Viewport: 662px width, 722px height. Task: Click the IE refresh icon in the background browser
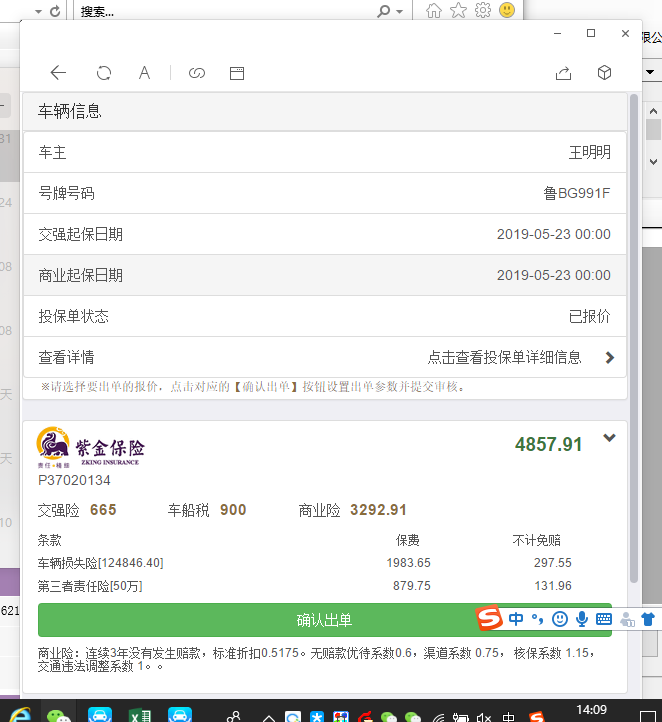click(55, 11)
